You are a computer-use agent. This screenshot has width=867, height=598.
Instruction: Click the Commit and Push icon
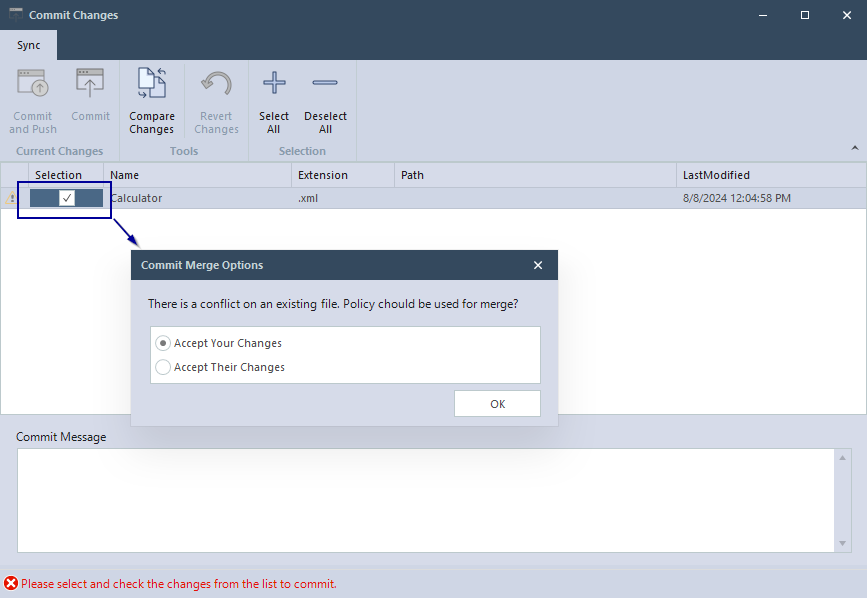(x=33, y=83)
